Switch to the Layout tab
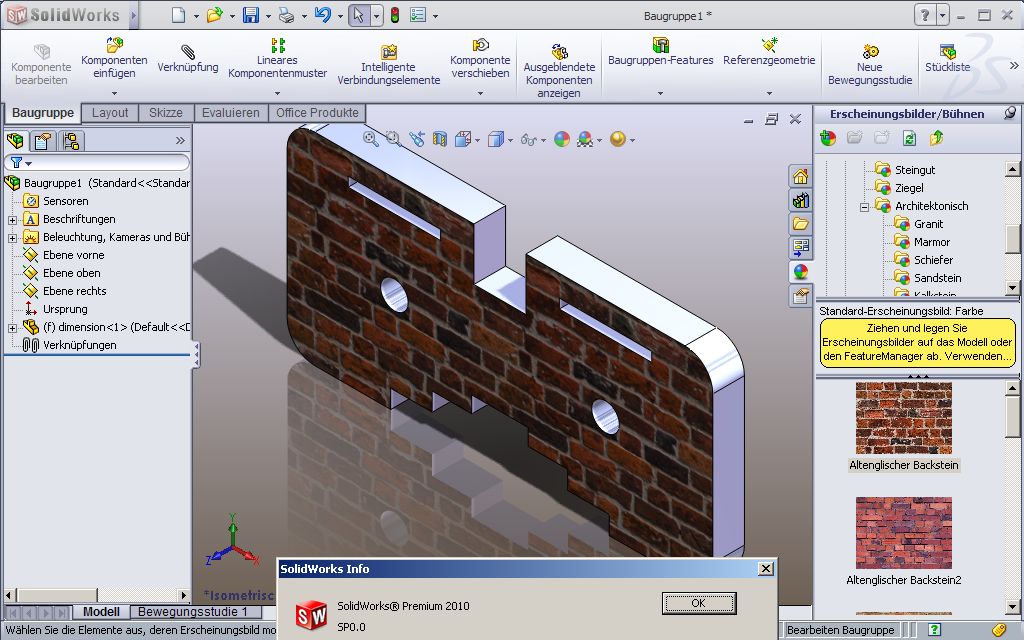The width and height of the screenshot is (1024, 640). click(110, 112)
